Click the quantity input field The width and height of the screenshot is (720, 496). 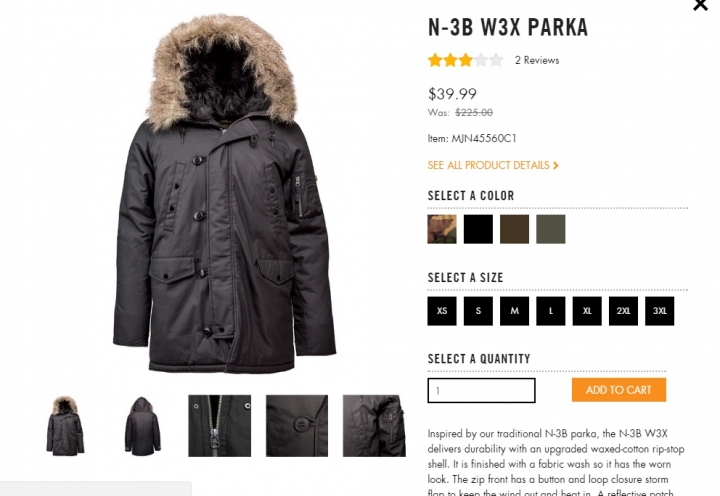(481, 390)
